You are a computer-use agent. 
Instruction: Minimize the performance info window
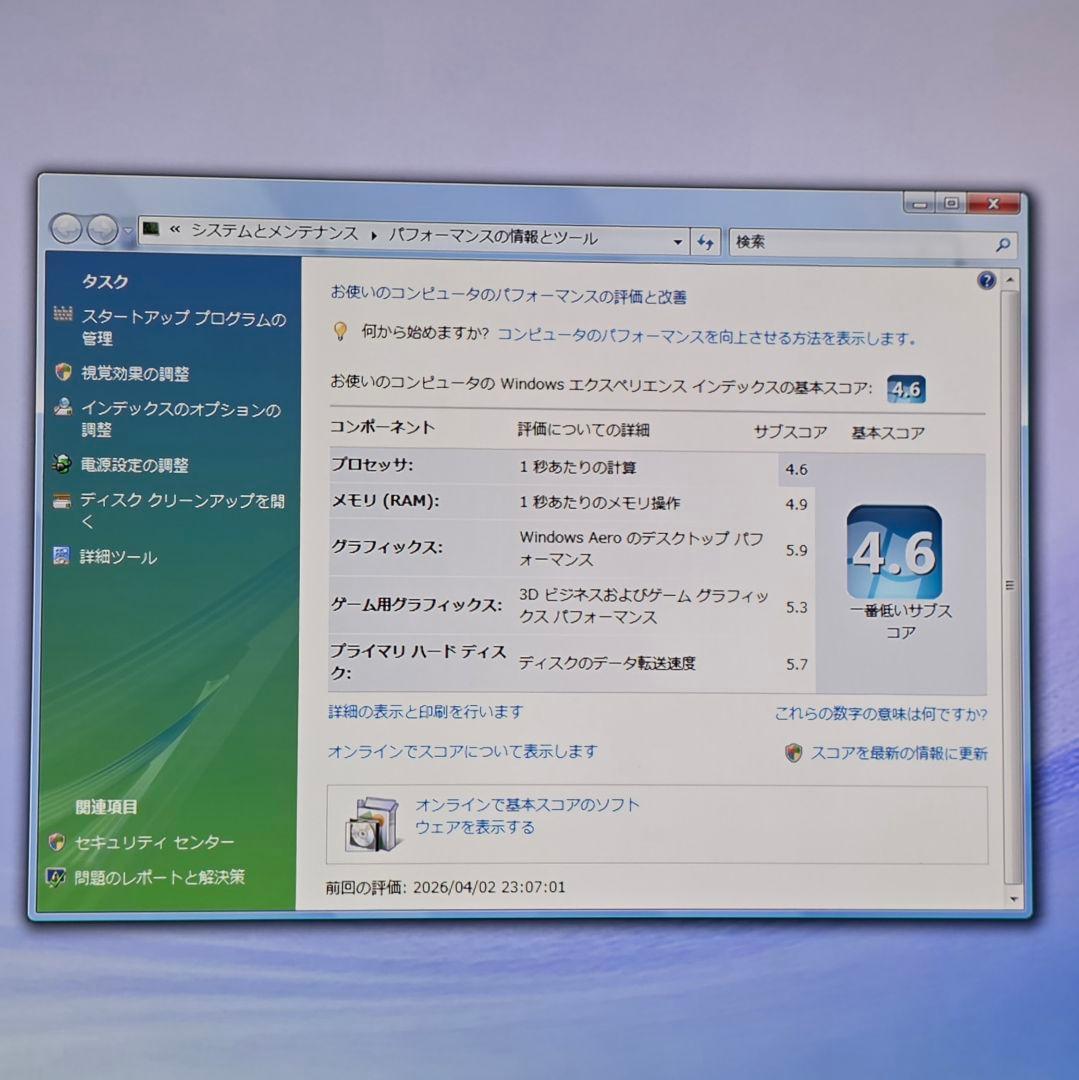919,202
